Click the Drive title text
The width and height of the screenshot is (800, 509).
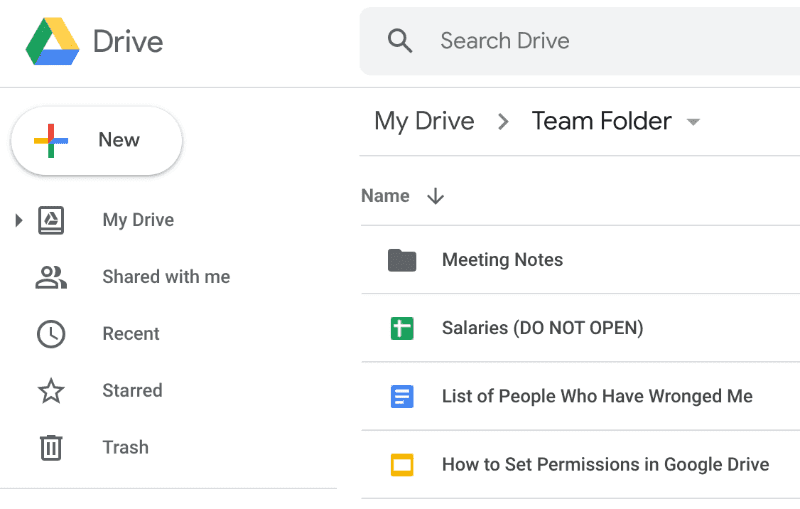tap(128, 41)
